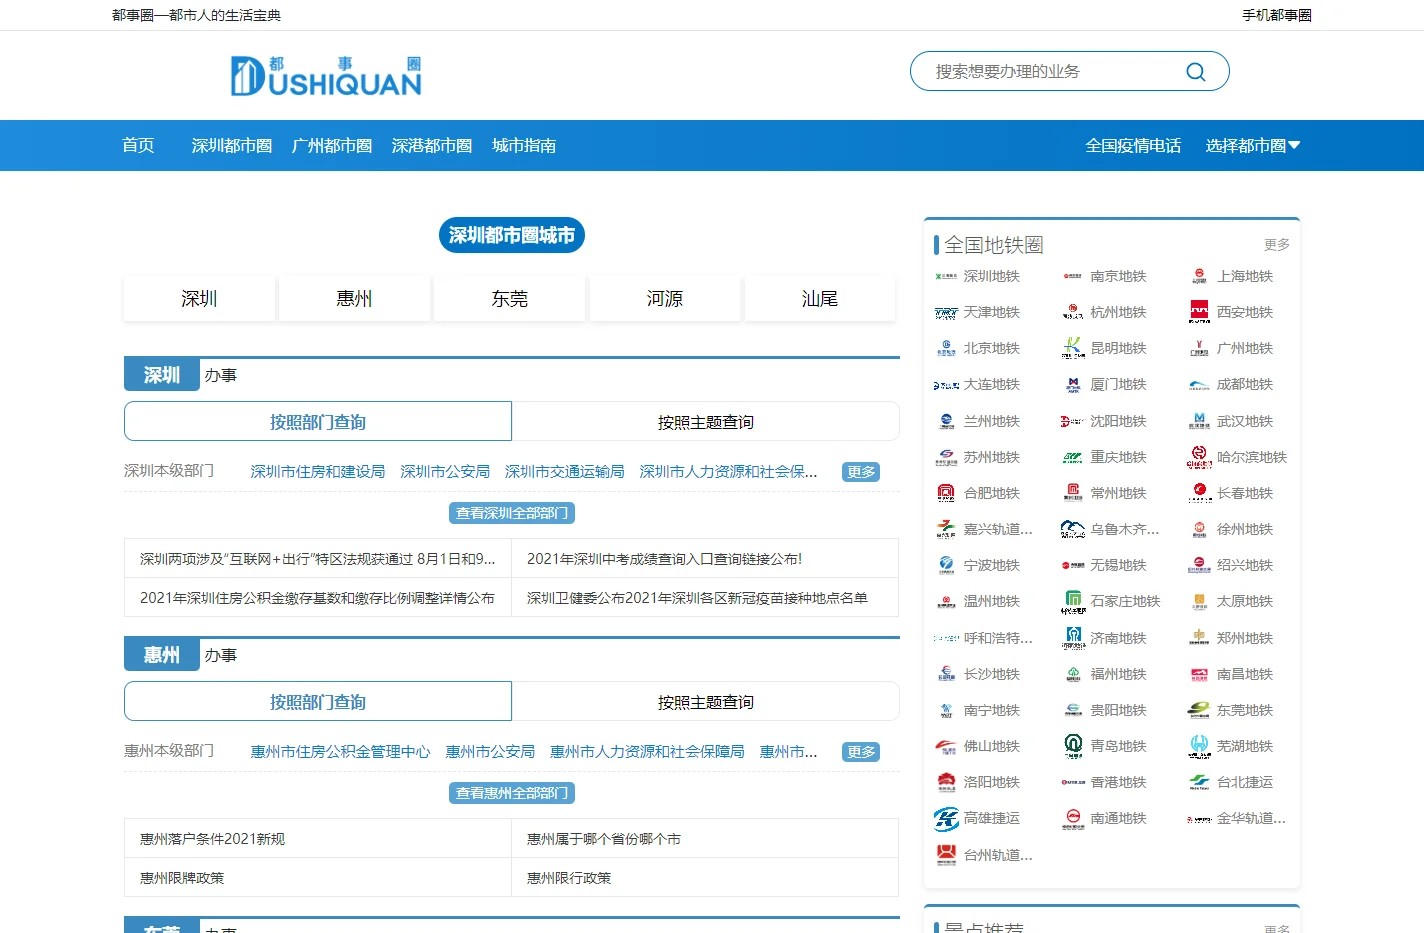Open 兰州地铁 metro logo icon
Screen dimensions: 1424x933
tap(946, 421)
